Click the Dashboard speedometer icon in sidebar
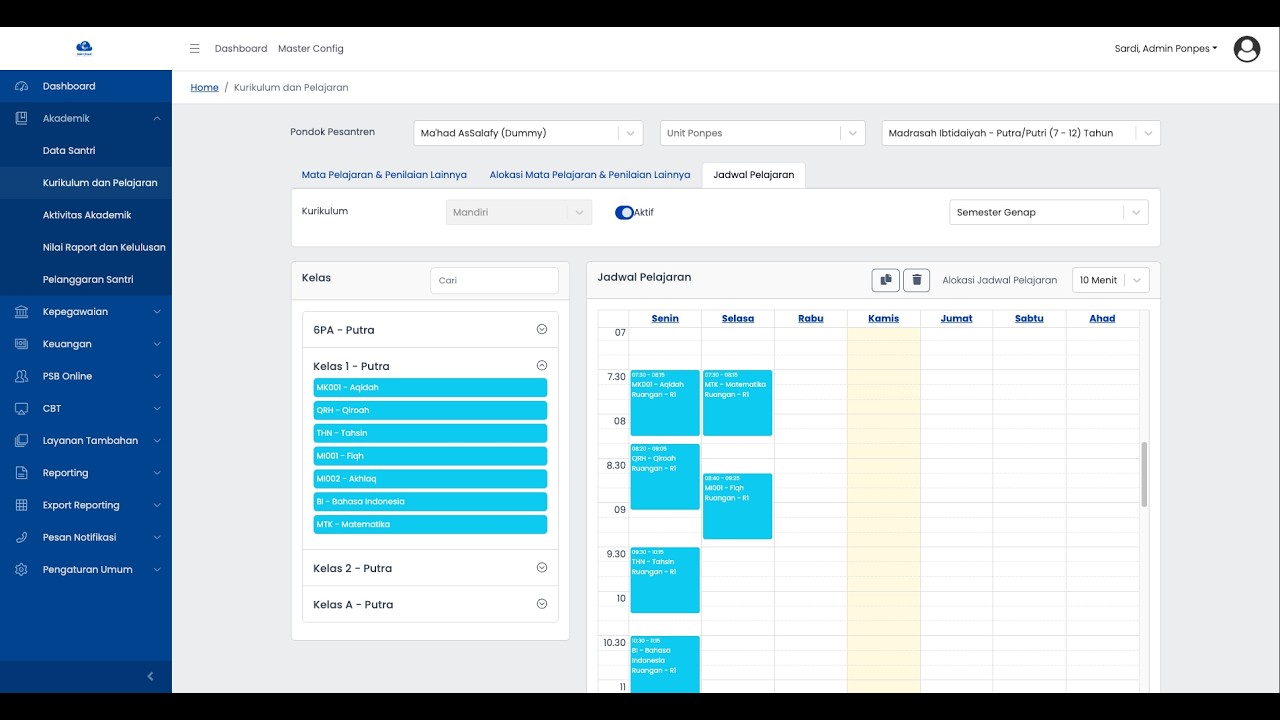The height and width of the screenshot is (720, 1280). 22,86
